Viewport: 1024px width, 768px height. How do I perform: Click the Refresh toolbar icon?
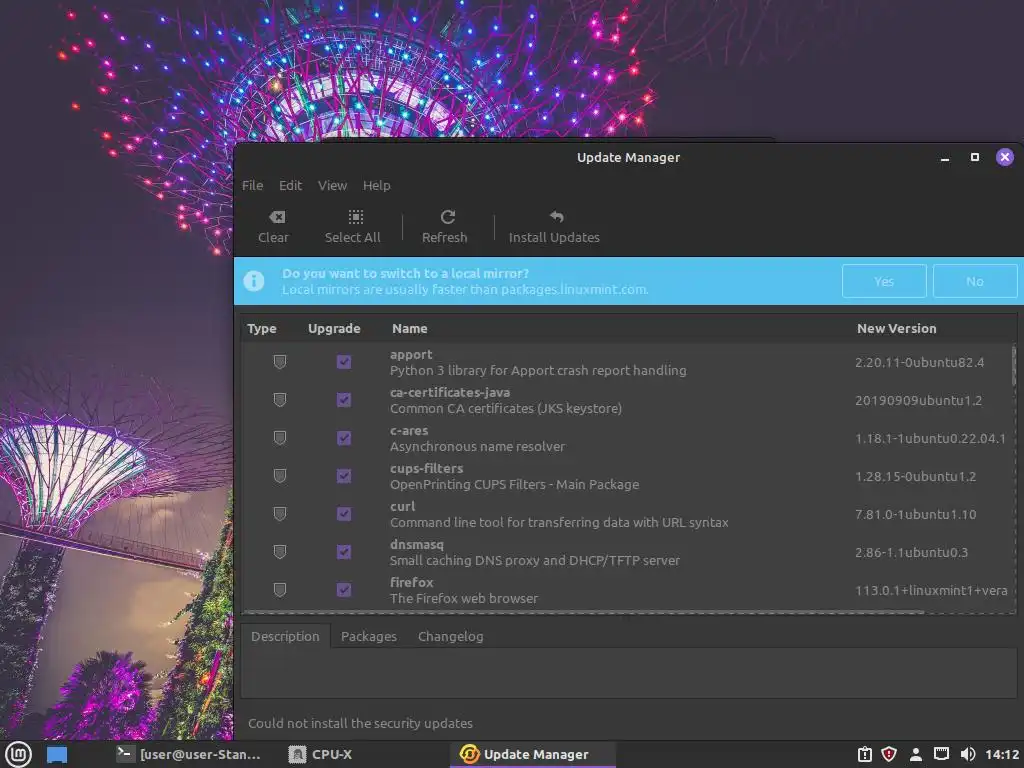click(x=448, y=217)
